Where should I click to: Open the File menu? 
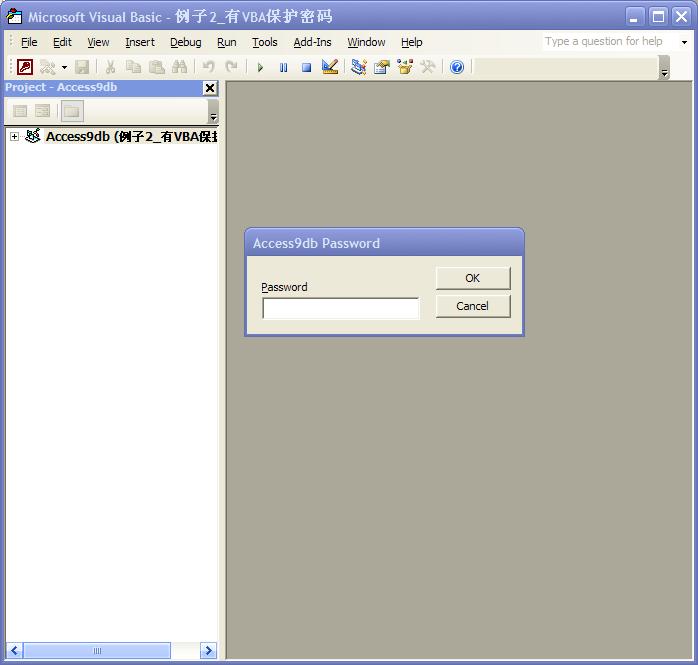(29, 42)
